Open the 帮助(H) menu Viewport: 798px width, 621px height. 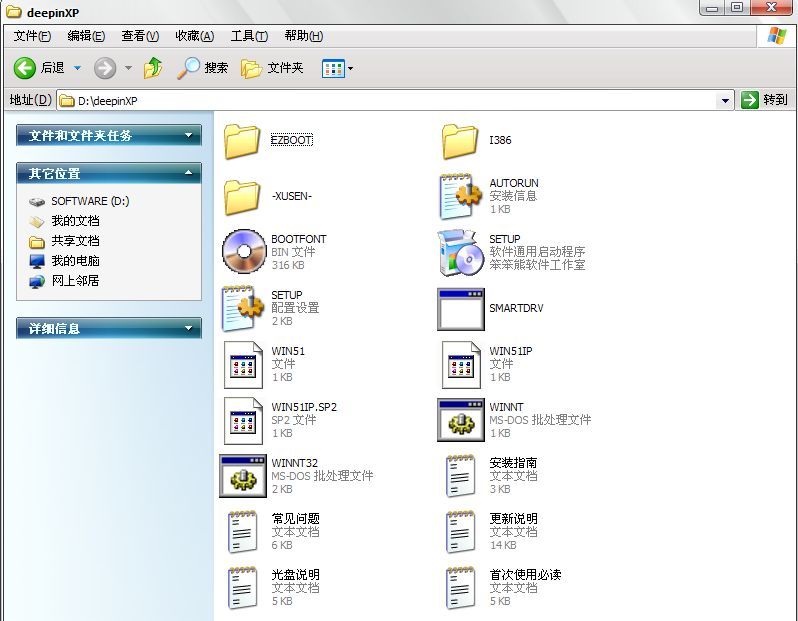303,36
